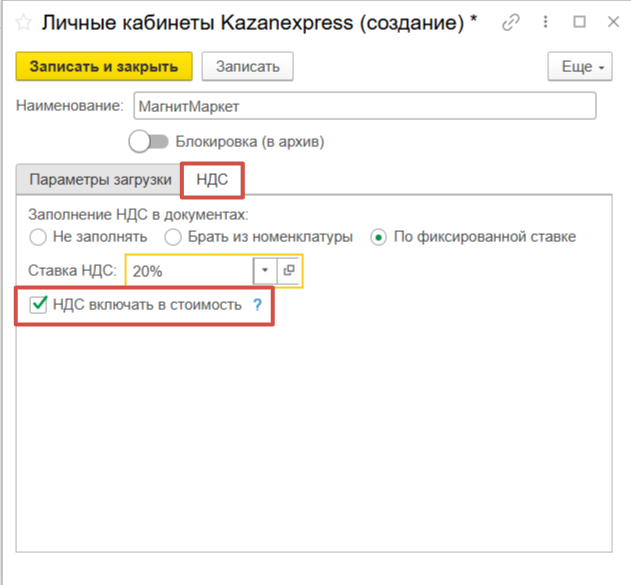Expand the Ставка НДС dropdown arrow
The width and height of the screenshot is (631, 585).
pyautogui.click(x=265, y=271)
